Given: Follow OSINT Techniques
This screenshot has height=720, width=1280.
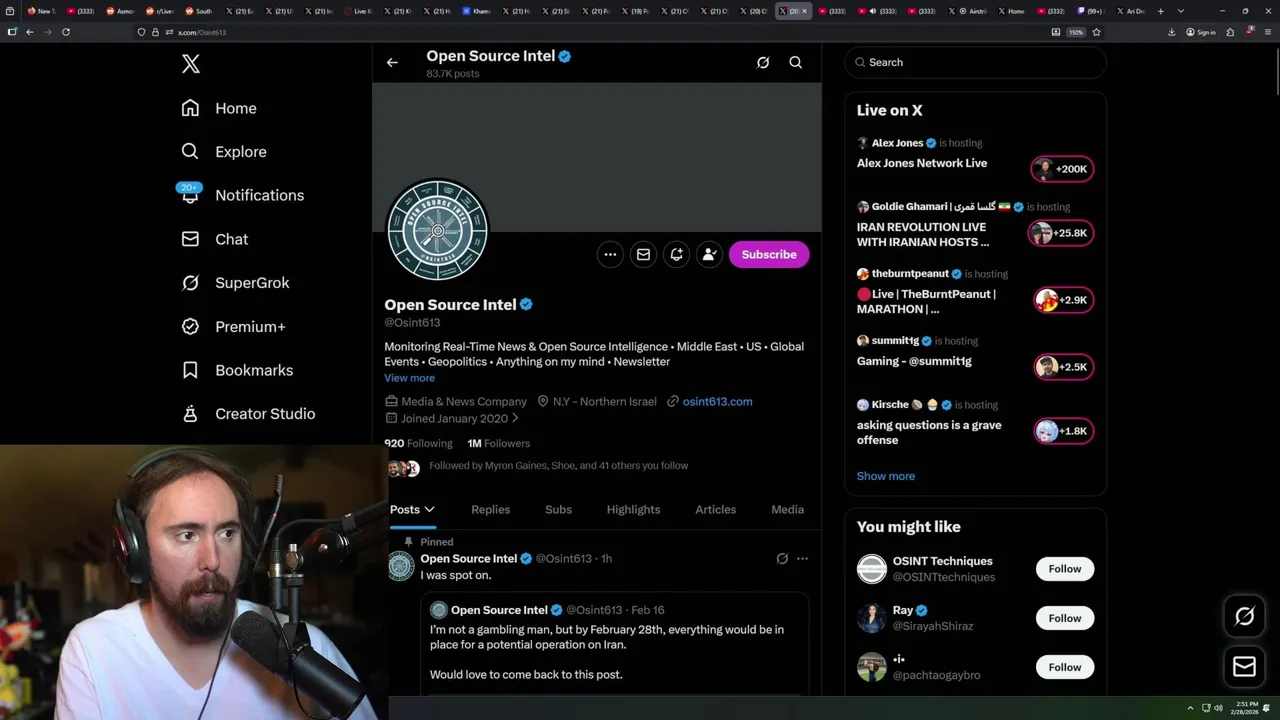Looking at the screenshot, I should [x=1065, y=569].
